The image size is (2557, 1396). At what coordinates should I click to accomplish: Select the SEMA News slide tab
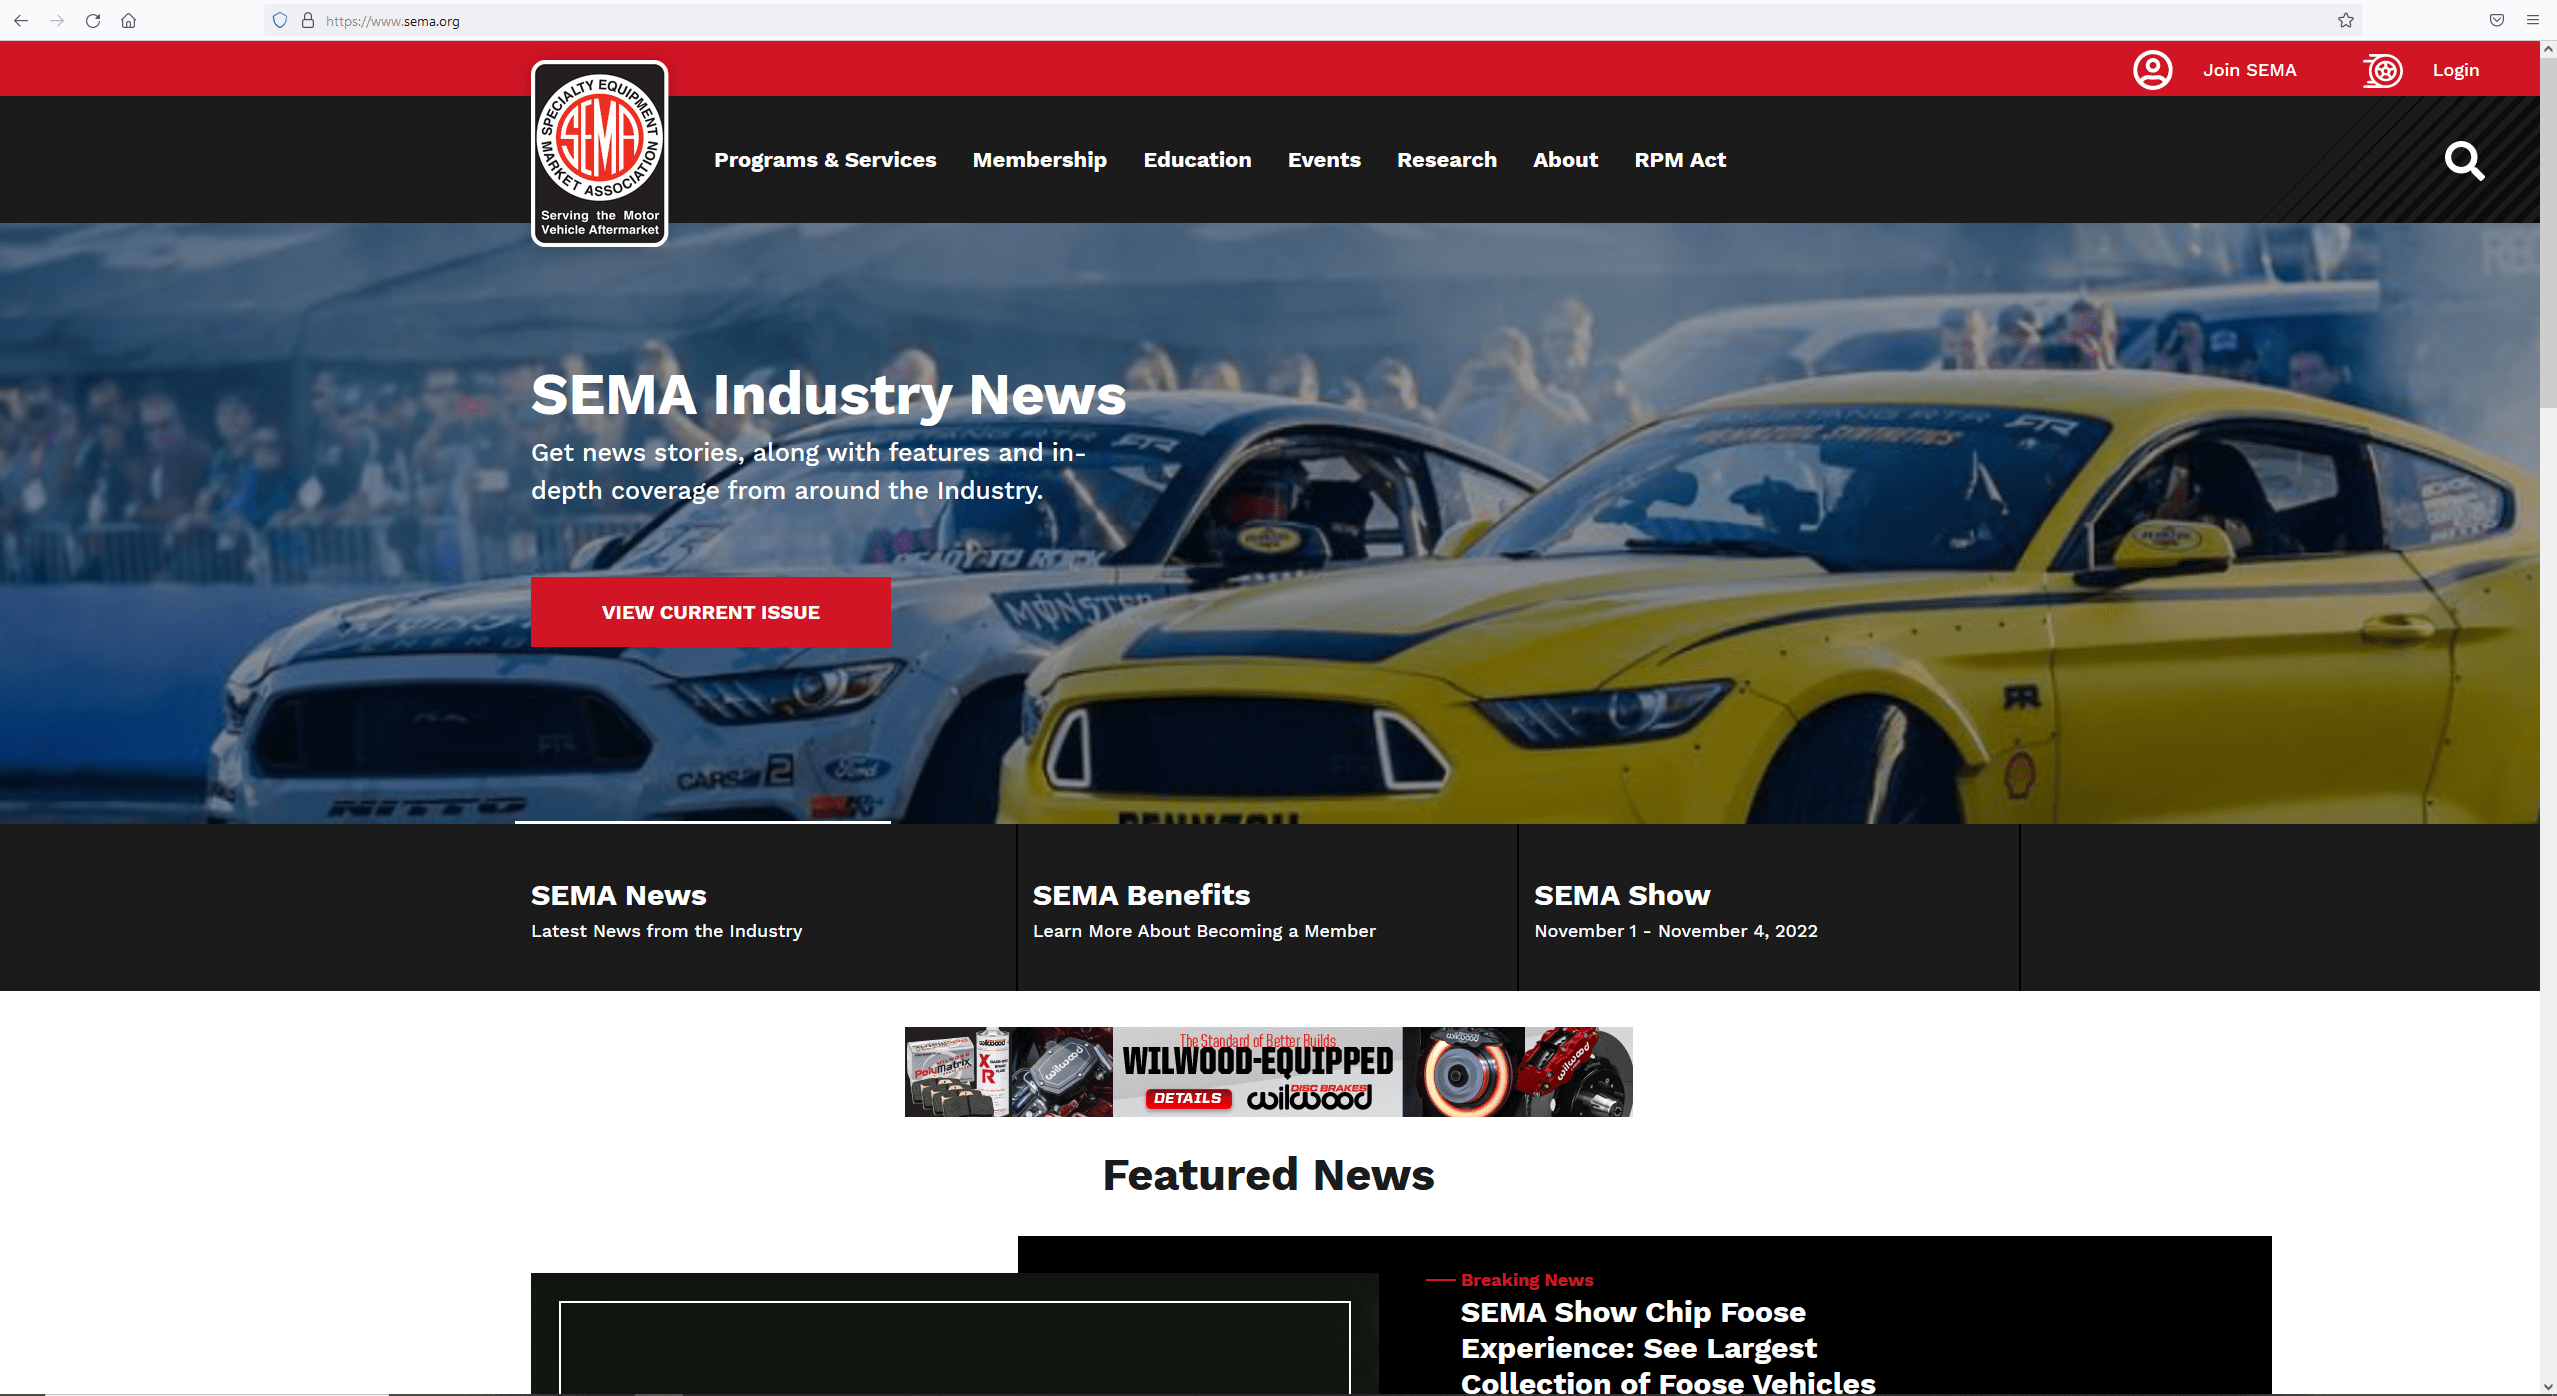765,908
